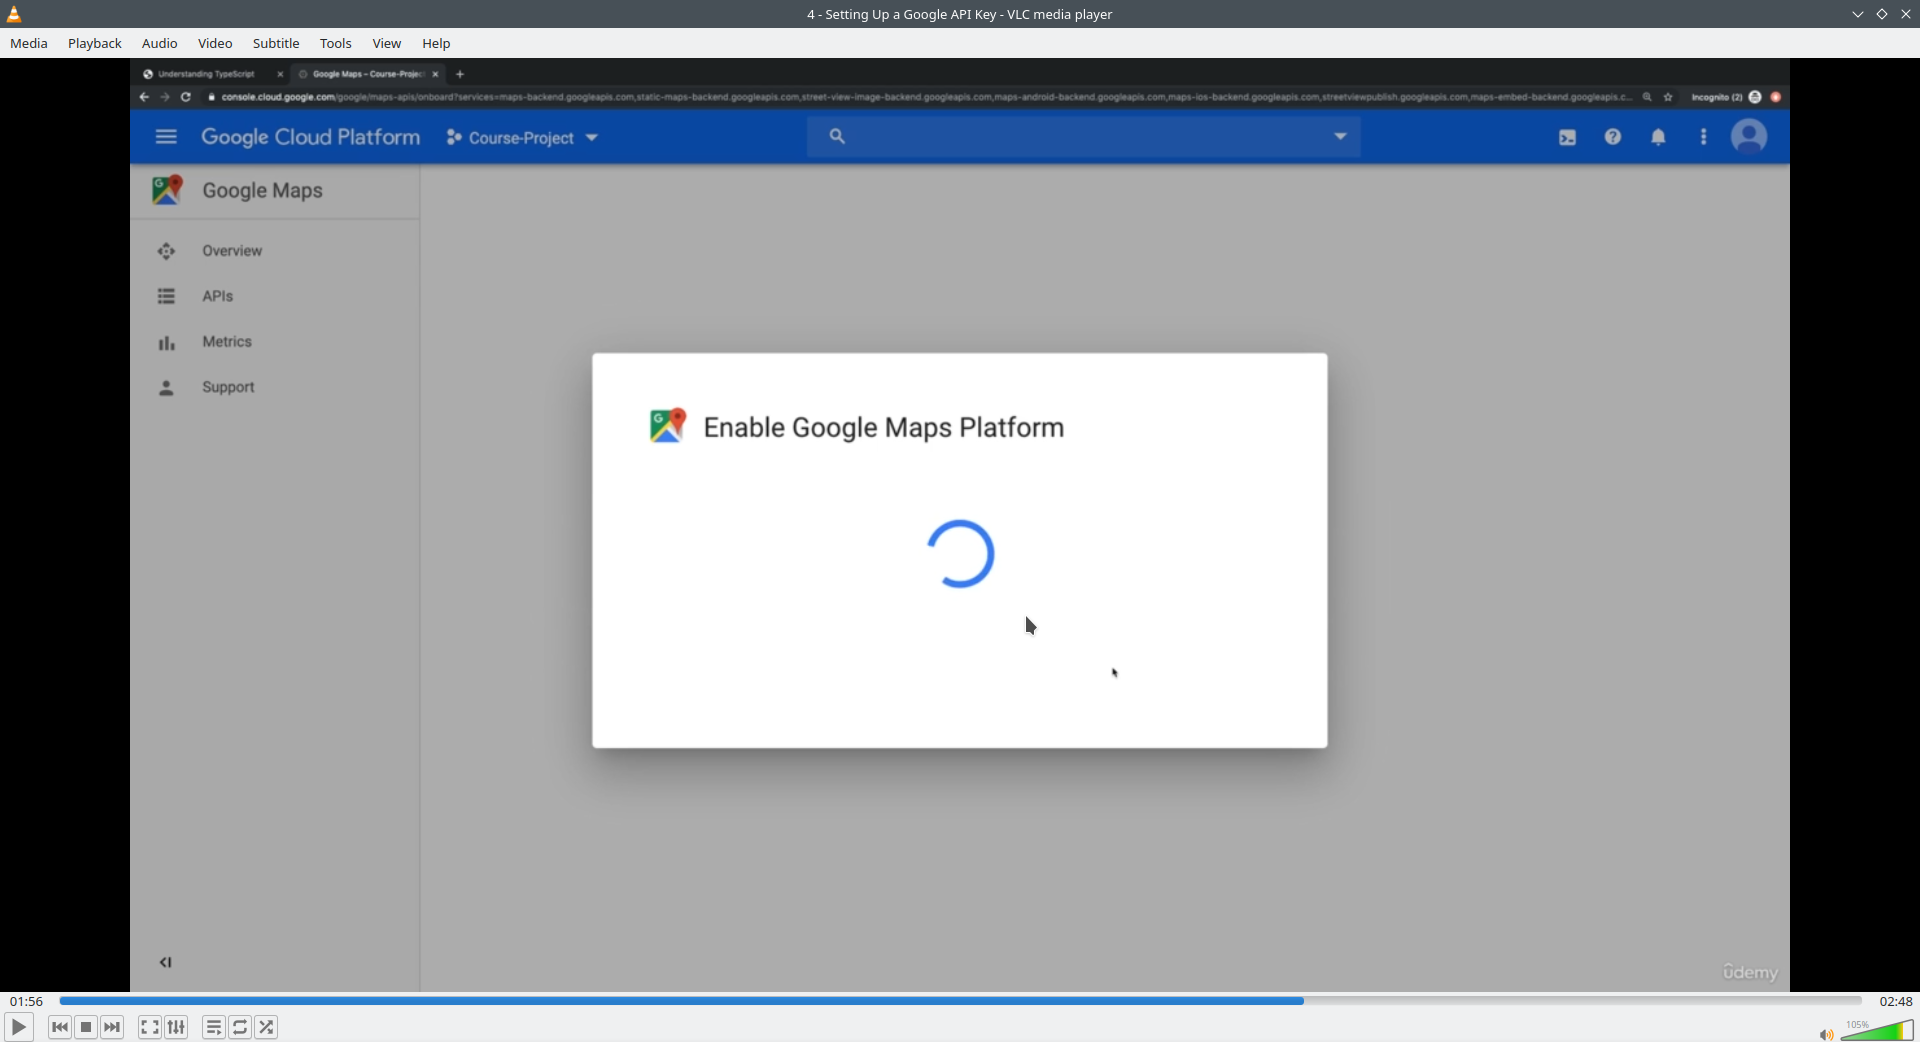Open the View menu
Viewport: 1920px width, 1042px height.
(387, 43)
